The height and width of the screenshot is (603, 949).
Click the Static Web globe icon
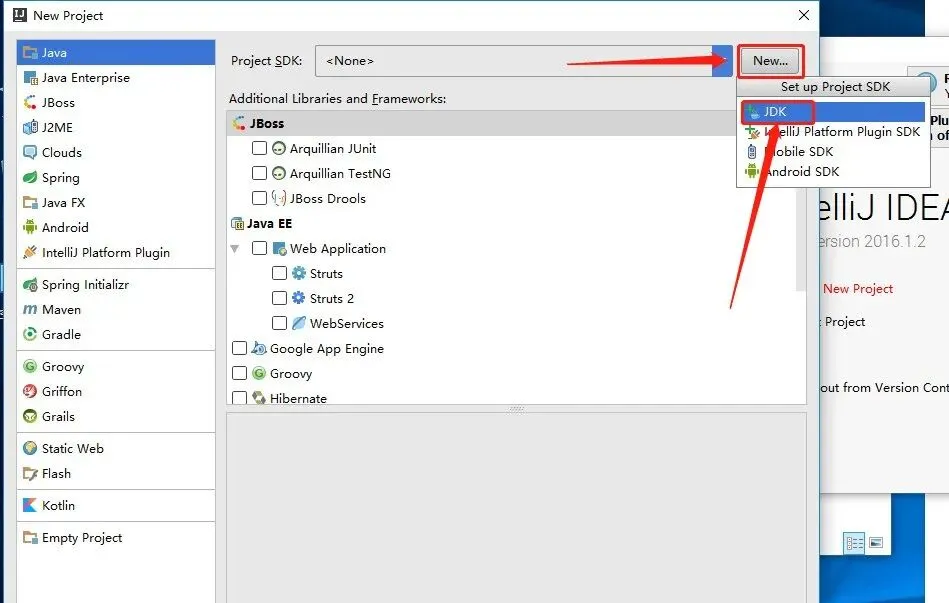tap(30, 448)
